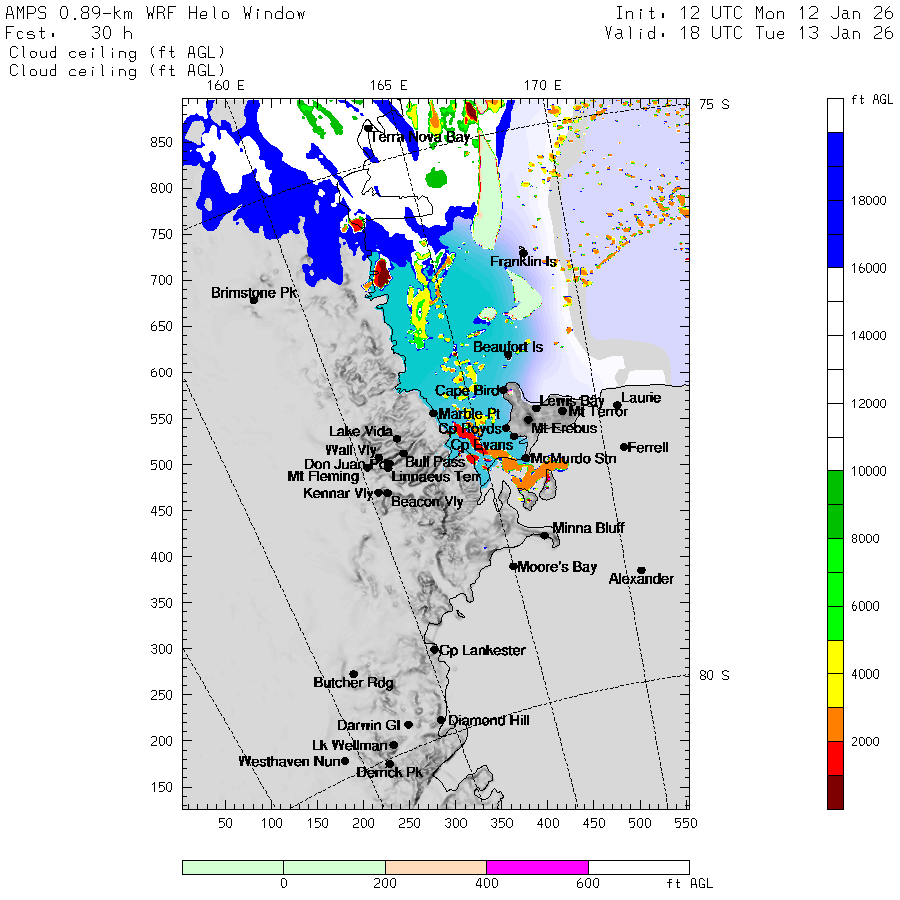
Task: Click the 170 E longitude label
Action: 542,86
